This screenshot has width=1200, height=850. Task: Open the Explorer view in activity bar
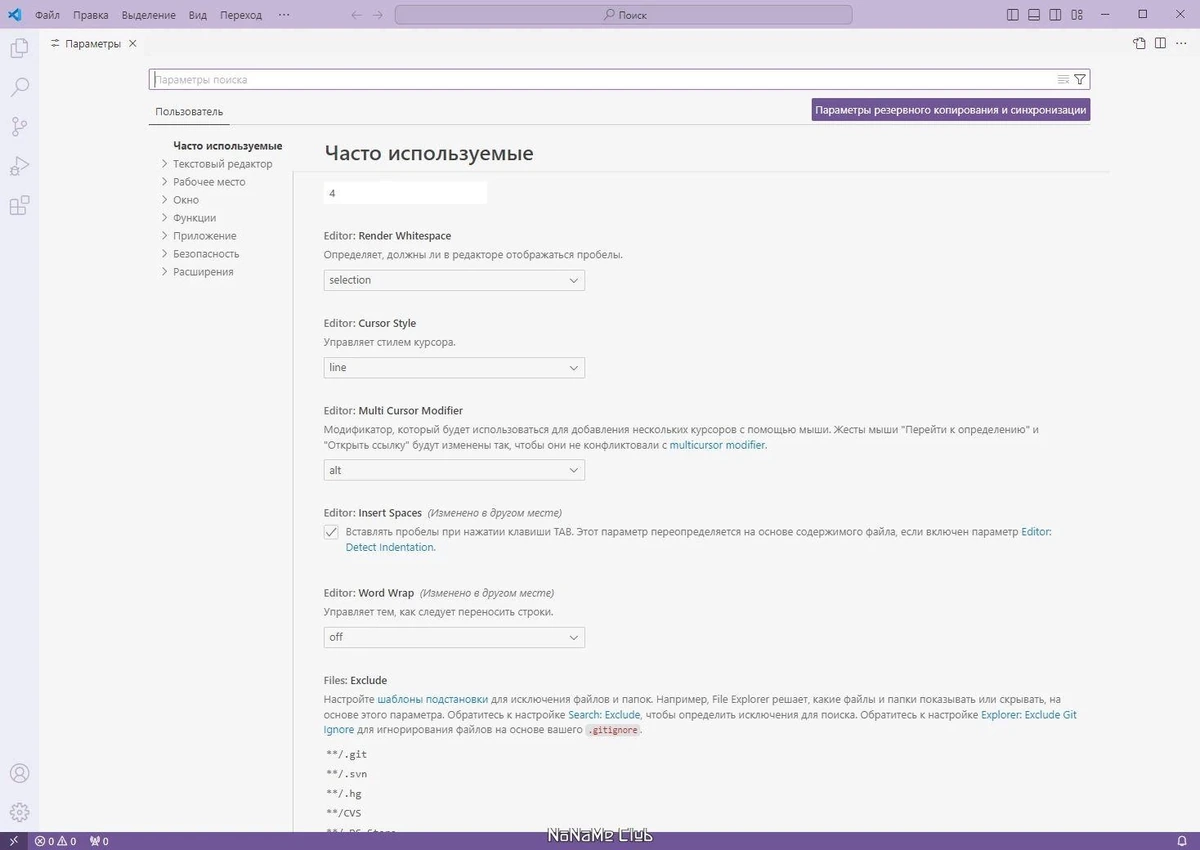point(19,47)
